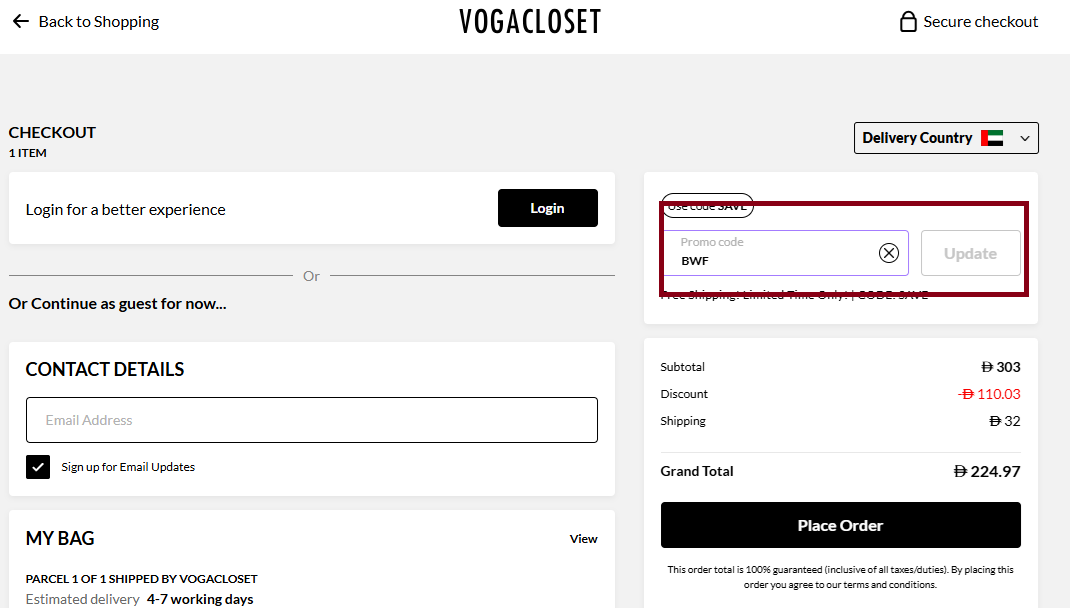Open Back to Shopping

(96, 20)
